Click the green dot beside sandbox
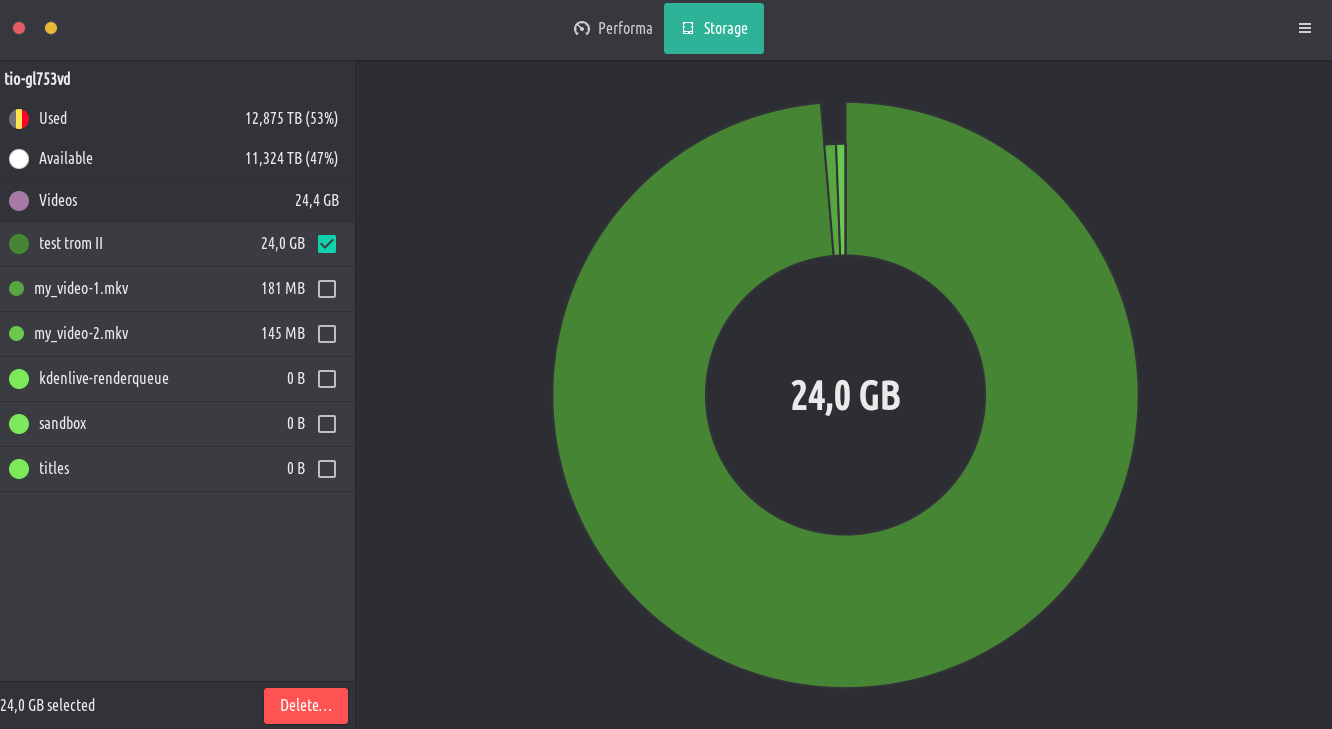The height and width of the screenshot is (729, 1332). coord(19,424)
